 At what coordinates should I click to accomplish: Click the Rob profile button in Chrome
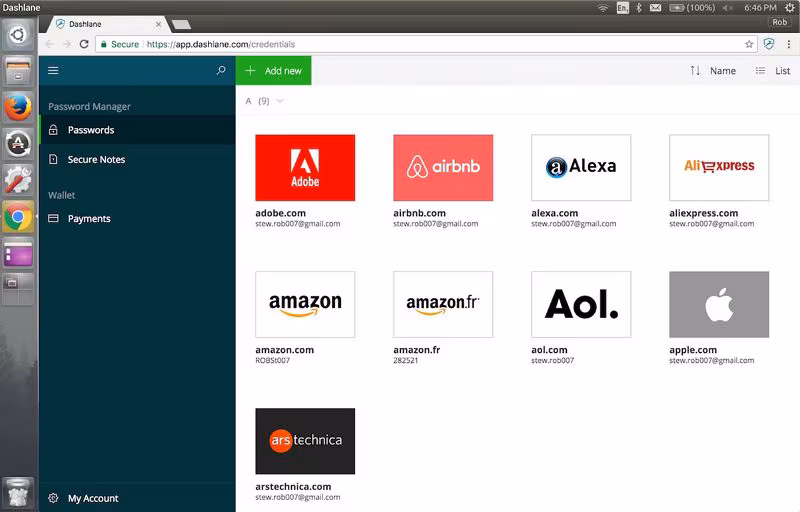(x=779, y=22)
